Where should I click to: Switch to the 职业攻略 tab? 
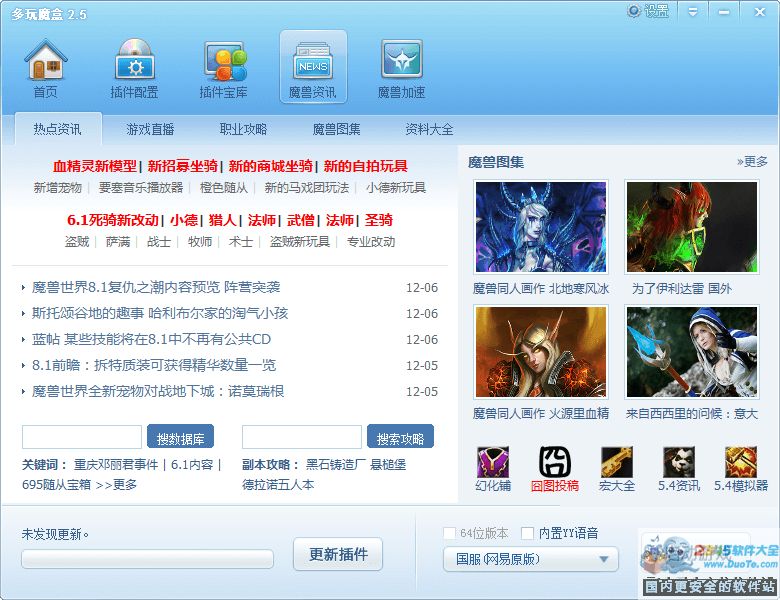(243, 129)
